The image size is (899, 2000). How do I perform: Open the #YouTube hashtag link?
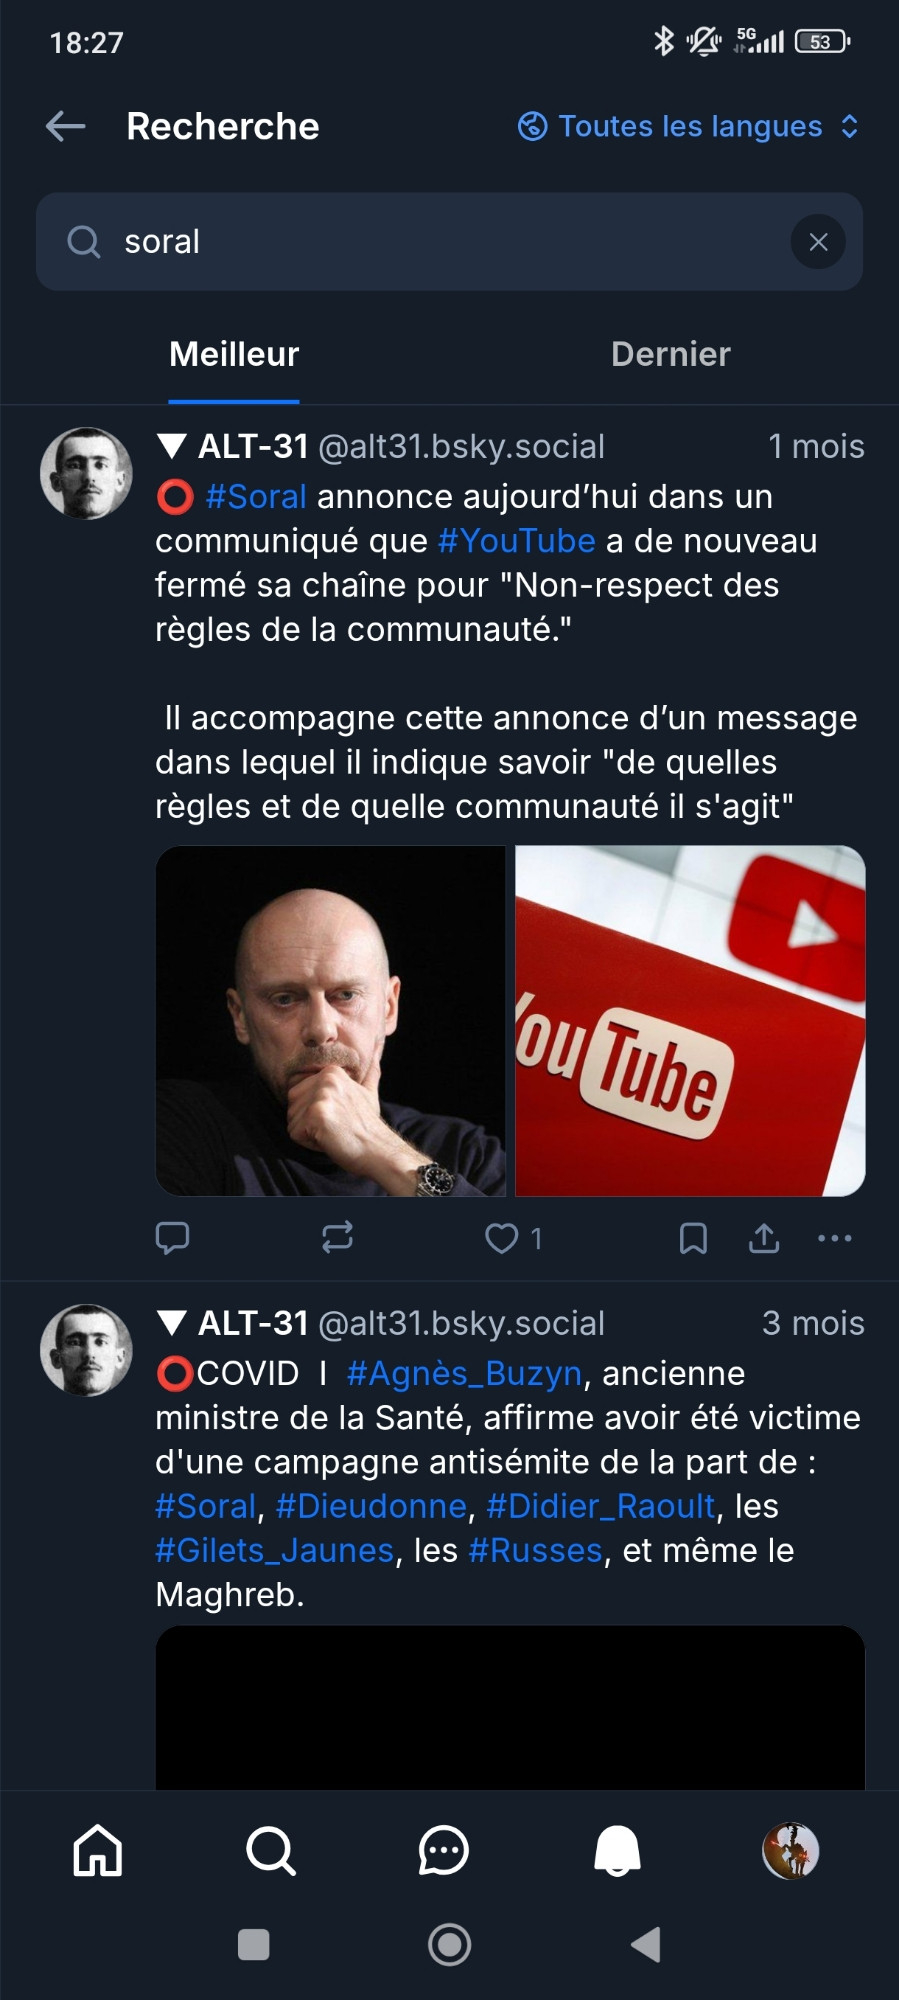click(x=516, y=541)
